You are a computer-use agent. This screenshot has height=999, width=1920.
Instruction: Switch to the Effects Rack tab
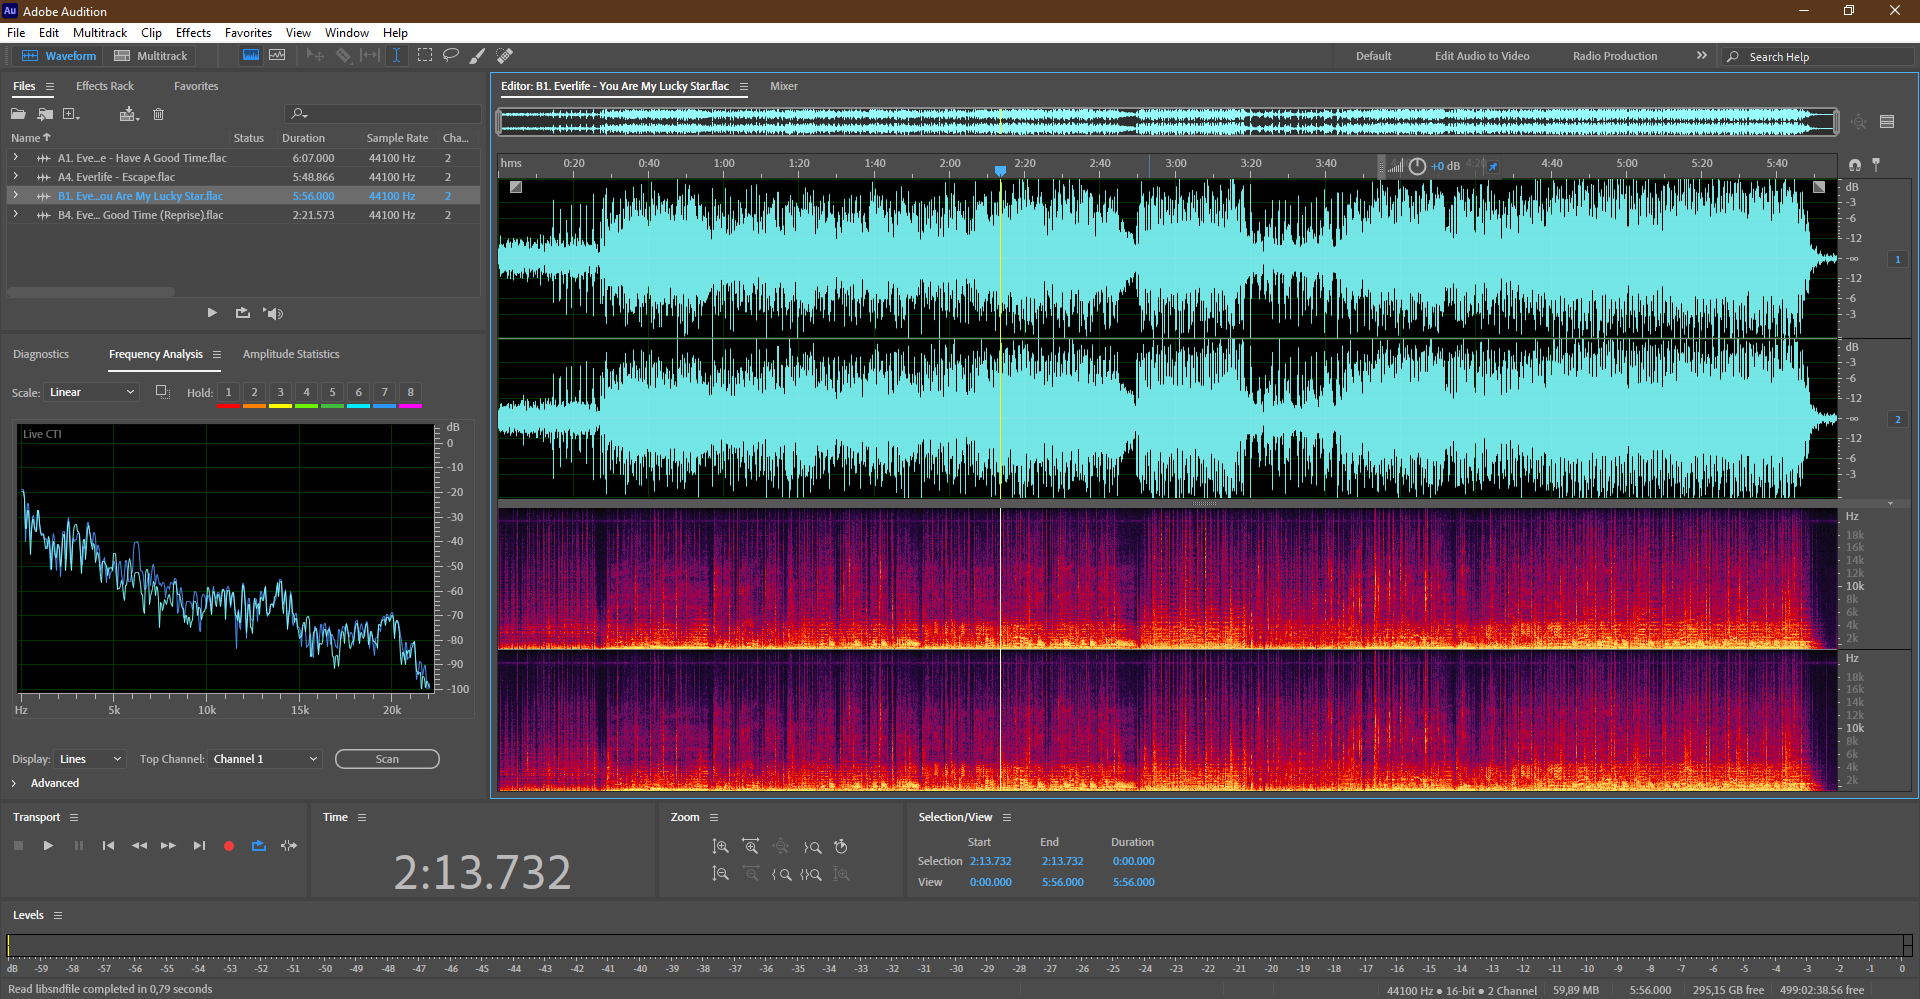[x=105, y=86]
